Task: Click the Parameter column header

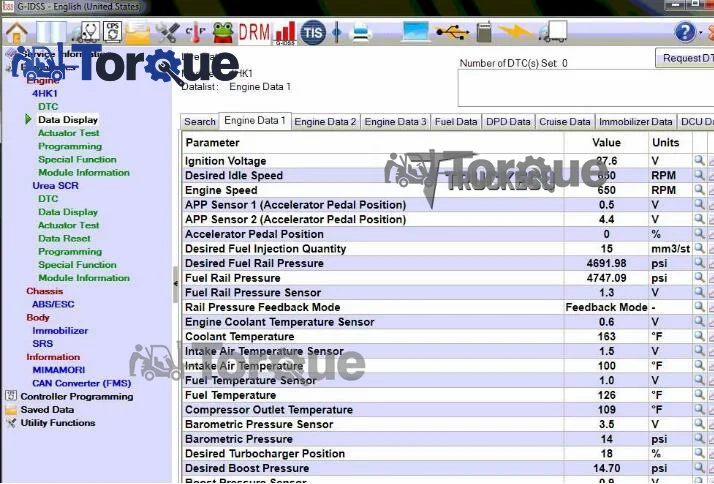Action: pos(372,143)
